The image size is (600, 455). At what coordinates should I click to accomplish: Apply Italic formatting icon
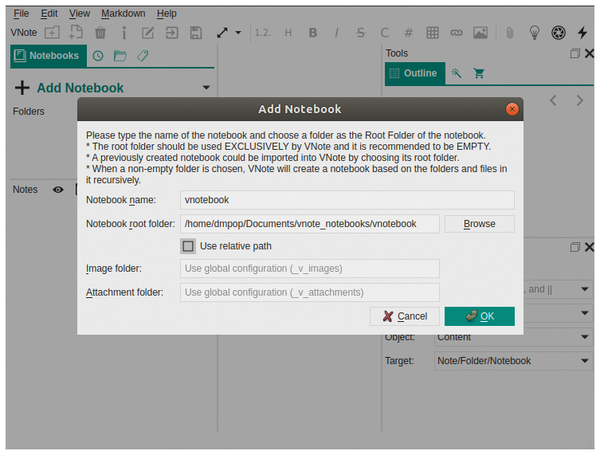pyautogui.click(x=336, y=33)
